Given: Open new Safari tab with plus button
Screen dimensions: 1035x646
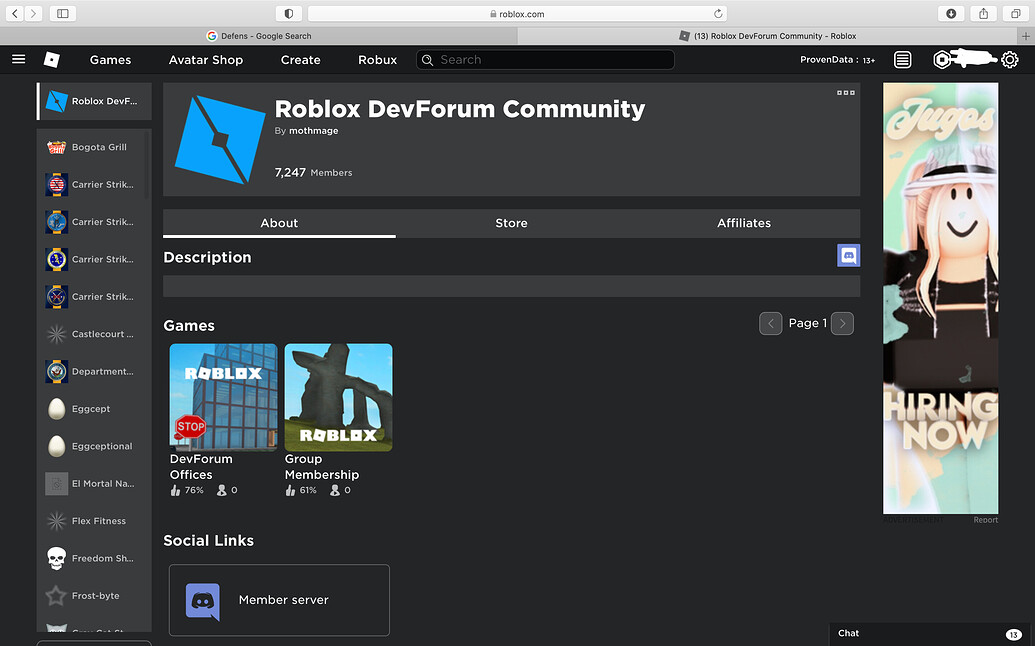Looking at the screenshot, I should pyautogui.click(x=1026, y=36).
